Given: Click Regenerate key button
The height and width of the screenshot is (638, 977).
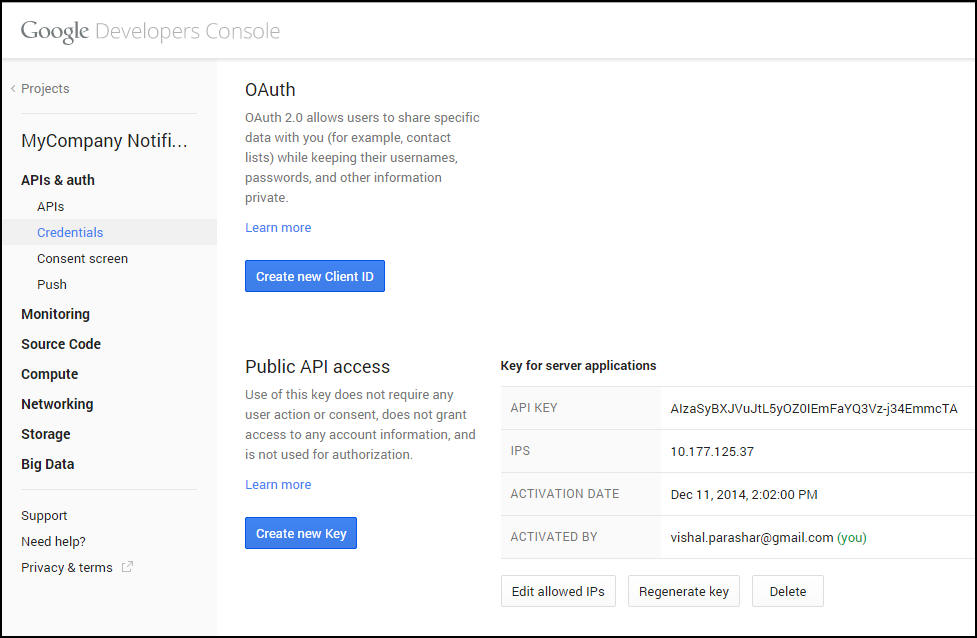Looking at the screenshot, I should pyautogui.click(x=684, y=591).
